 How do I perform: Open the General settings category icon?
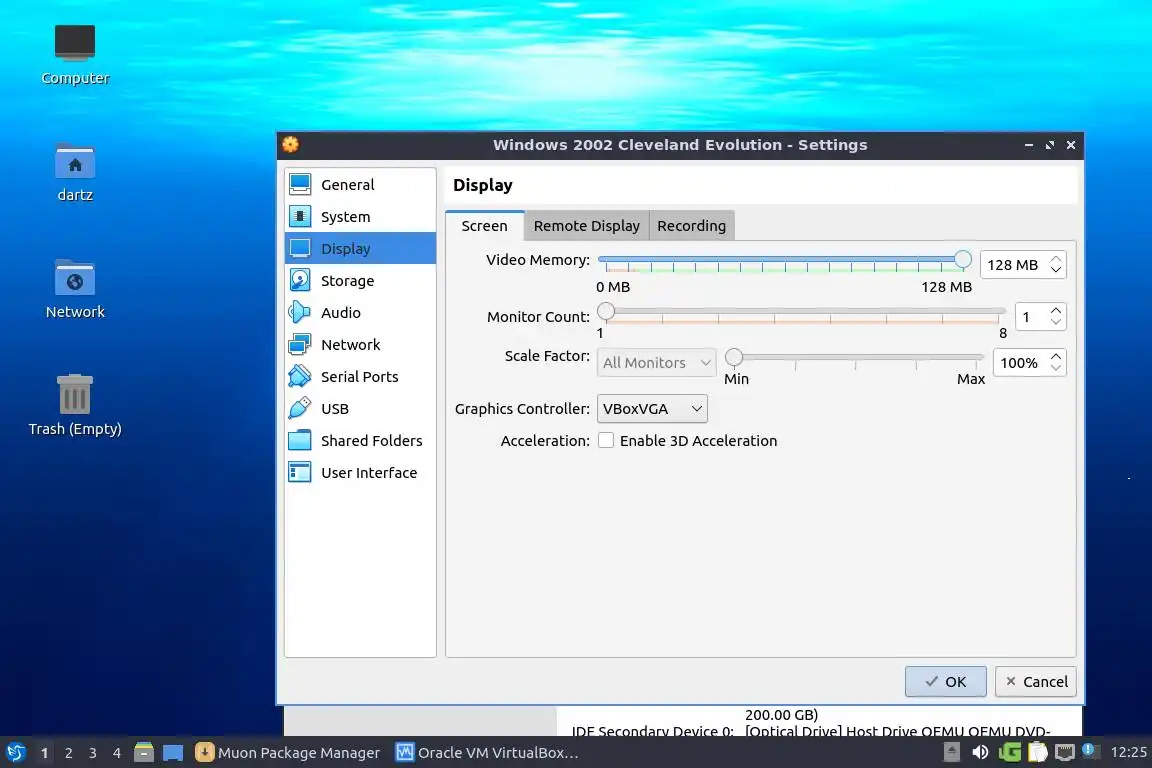(300, 184)
